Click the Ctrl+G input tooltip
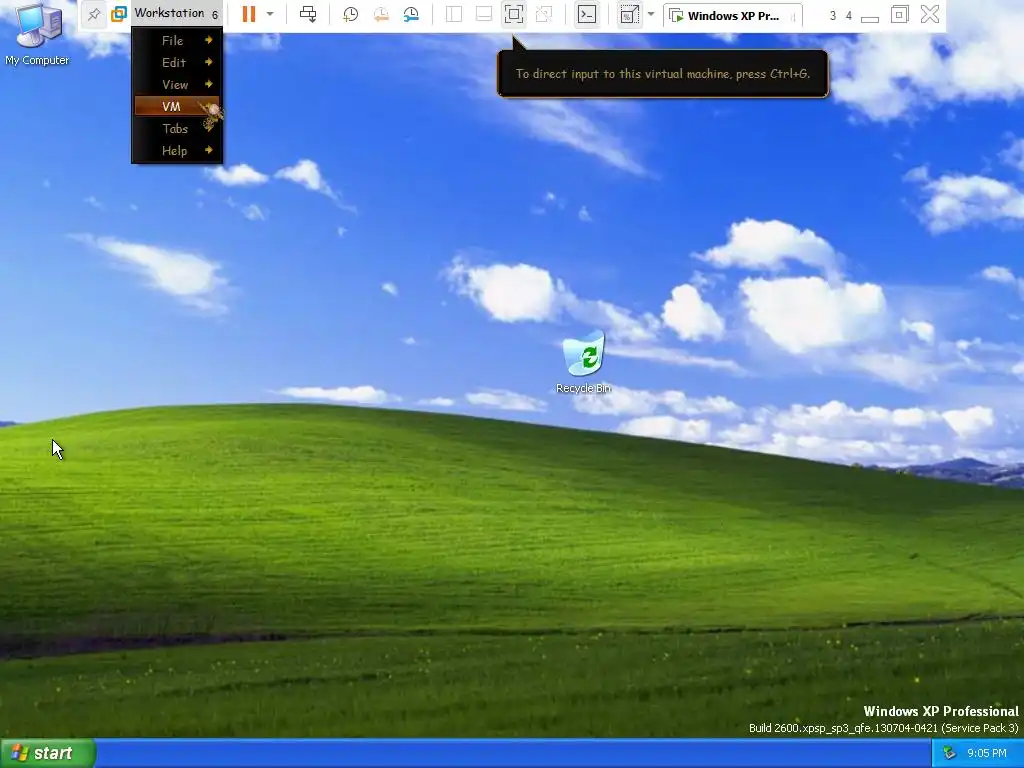 pos(663,74)
